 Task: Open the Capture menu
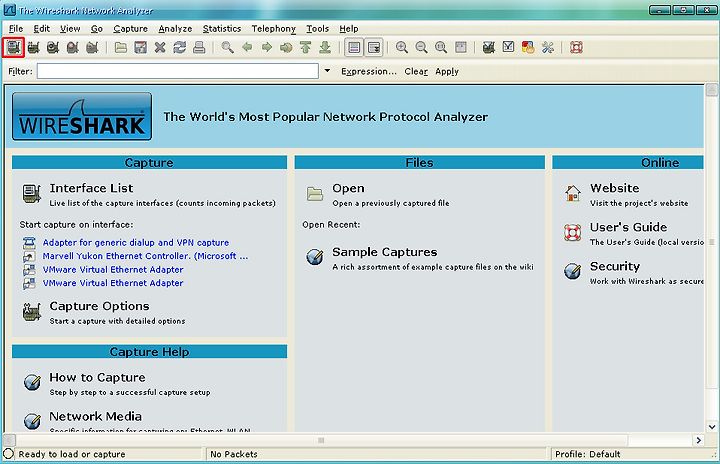pyautogui.click(x=130, y=28)
